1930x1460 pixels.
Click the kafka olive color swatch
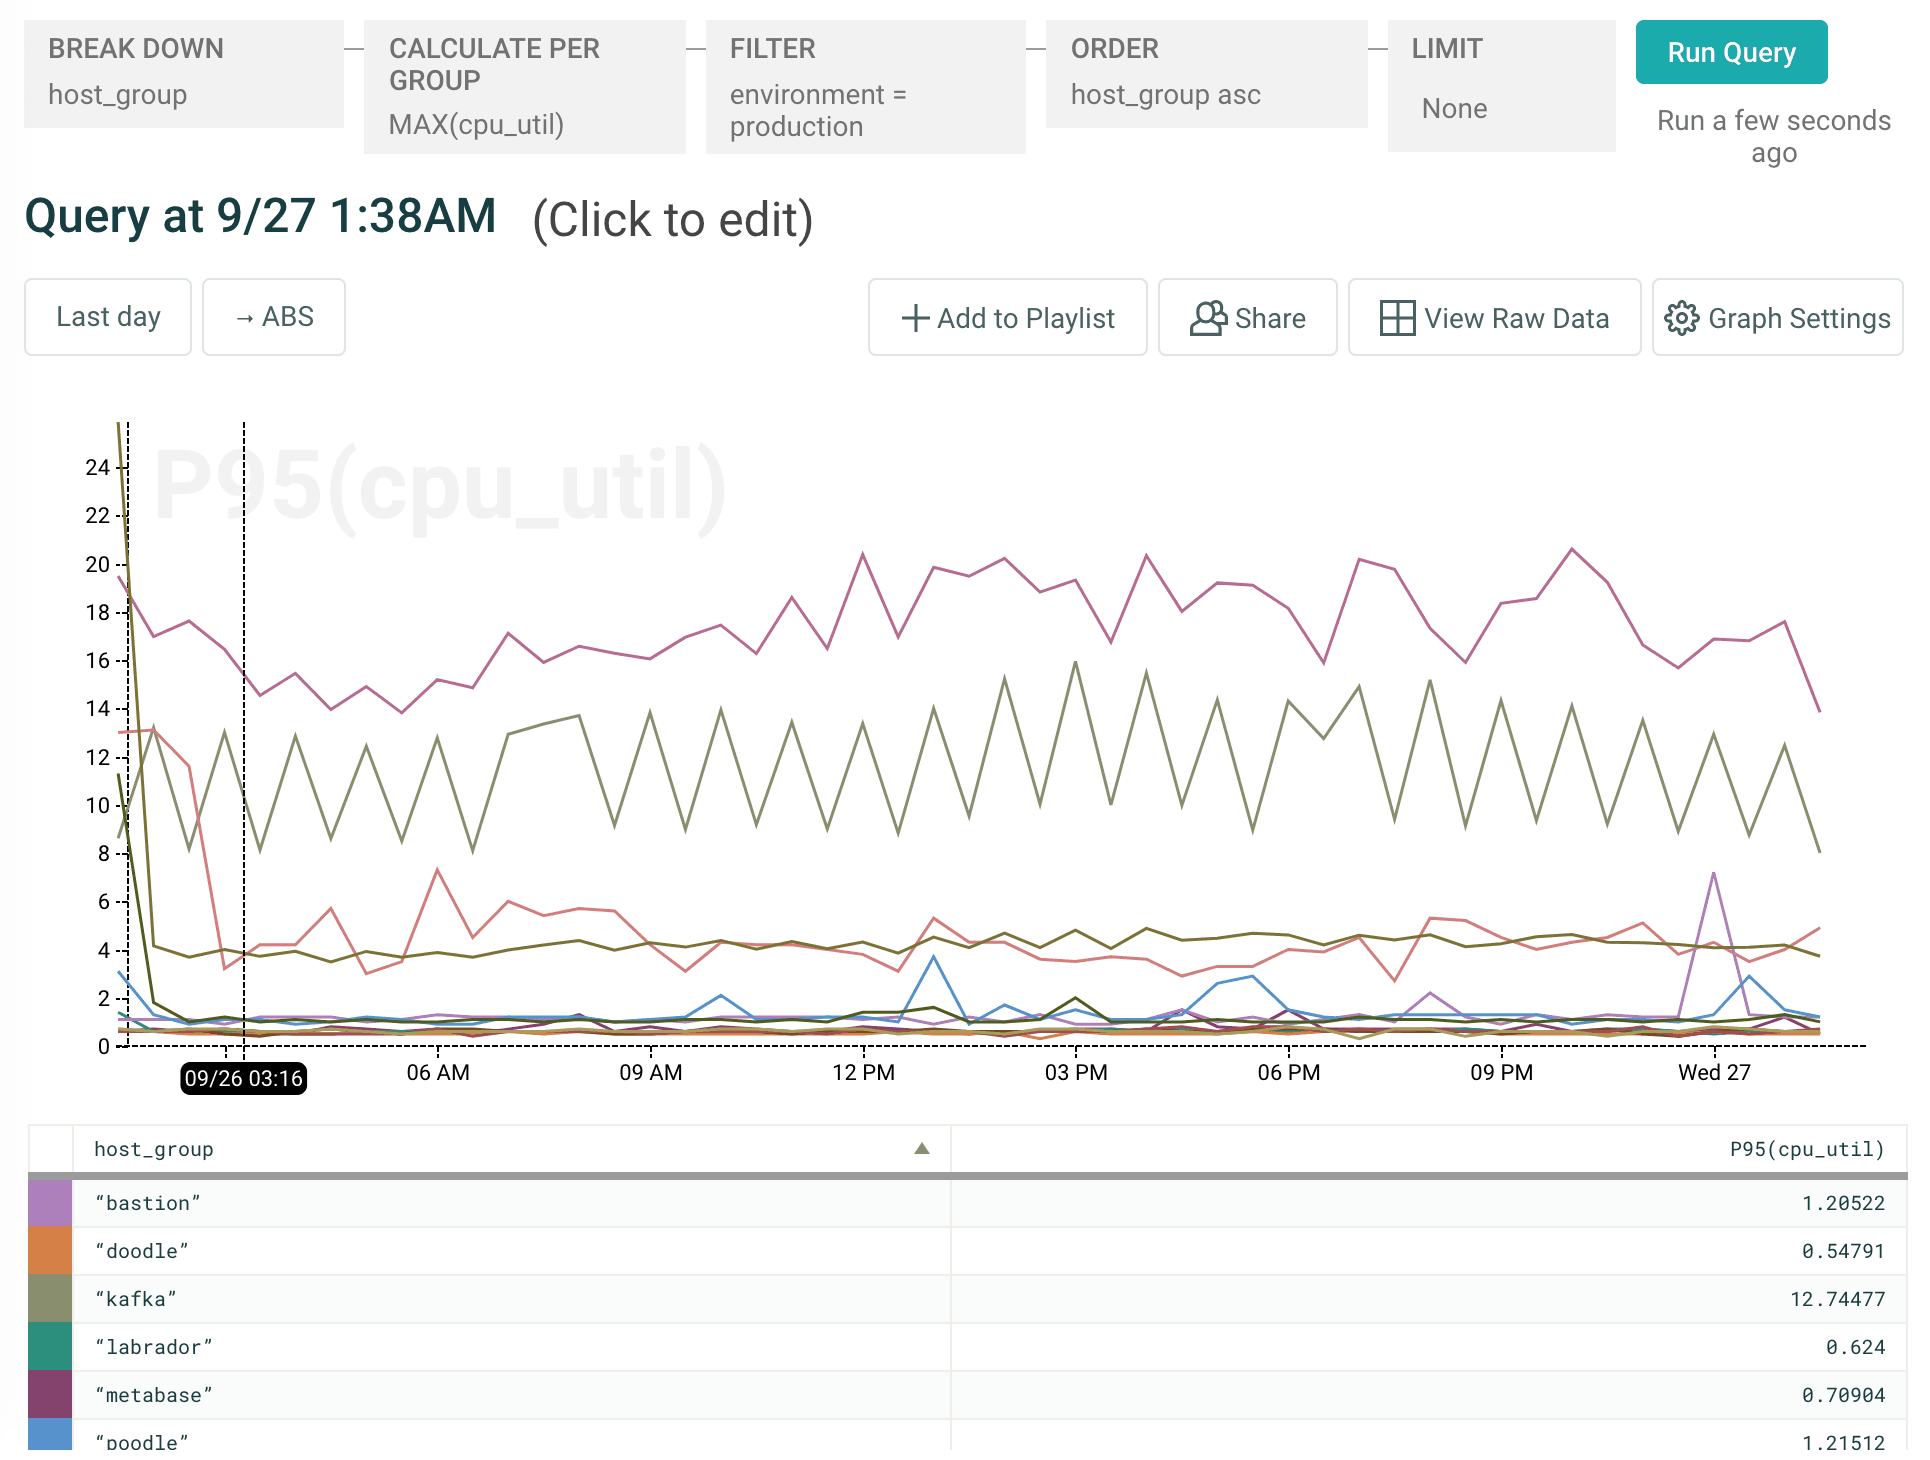50,1299
